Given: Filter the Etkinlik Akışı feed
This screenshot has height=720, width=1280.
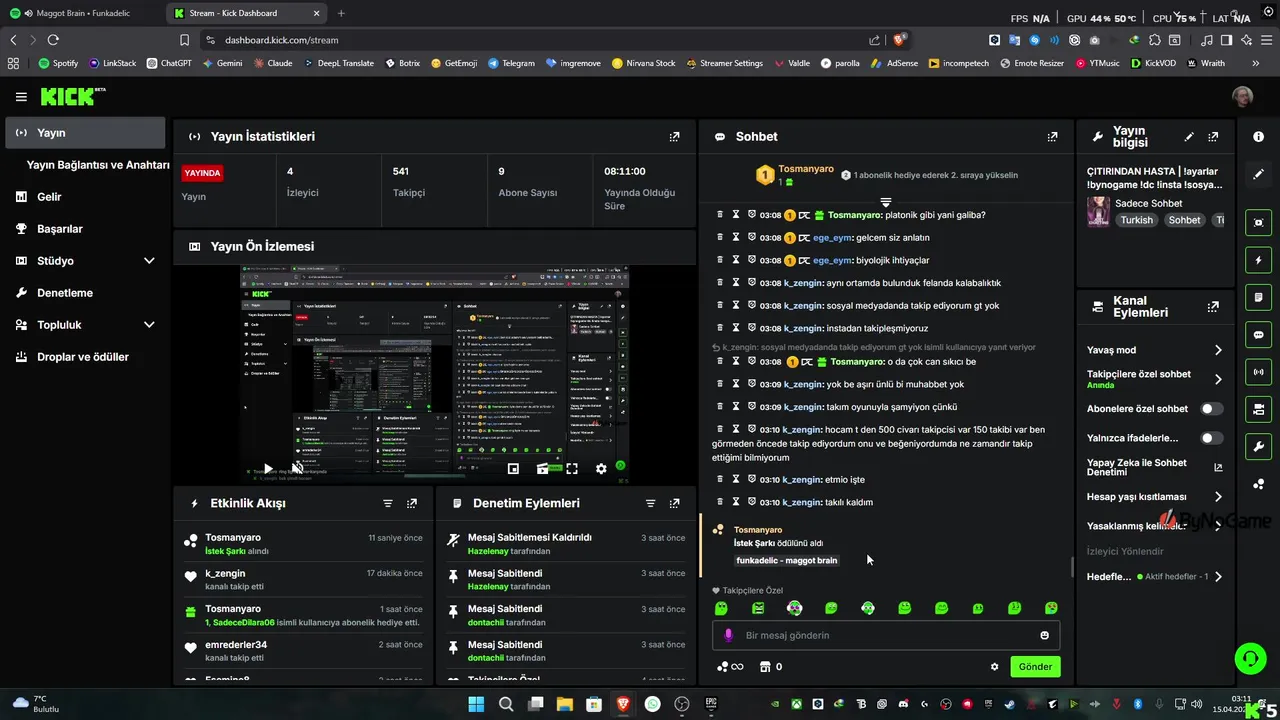Looking at the screenshot, I should click(388, 503).
